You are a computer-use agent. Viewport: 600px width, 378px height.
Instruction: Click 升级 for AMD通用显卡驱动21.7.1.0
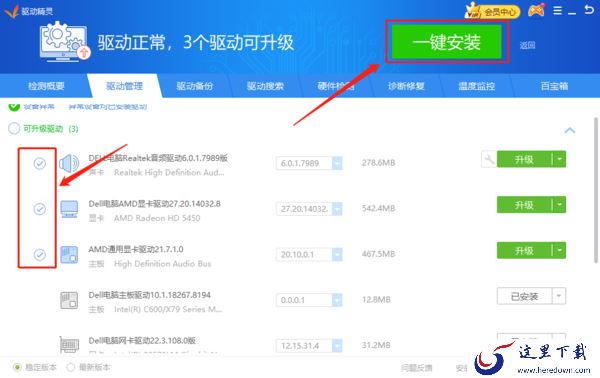pyautogui.click(x=524, y=250)
